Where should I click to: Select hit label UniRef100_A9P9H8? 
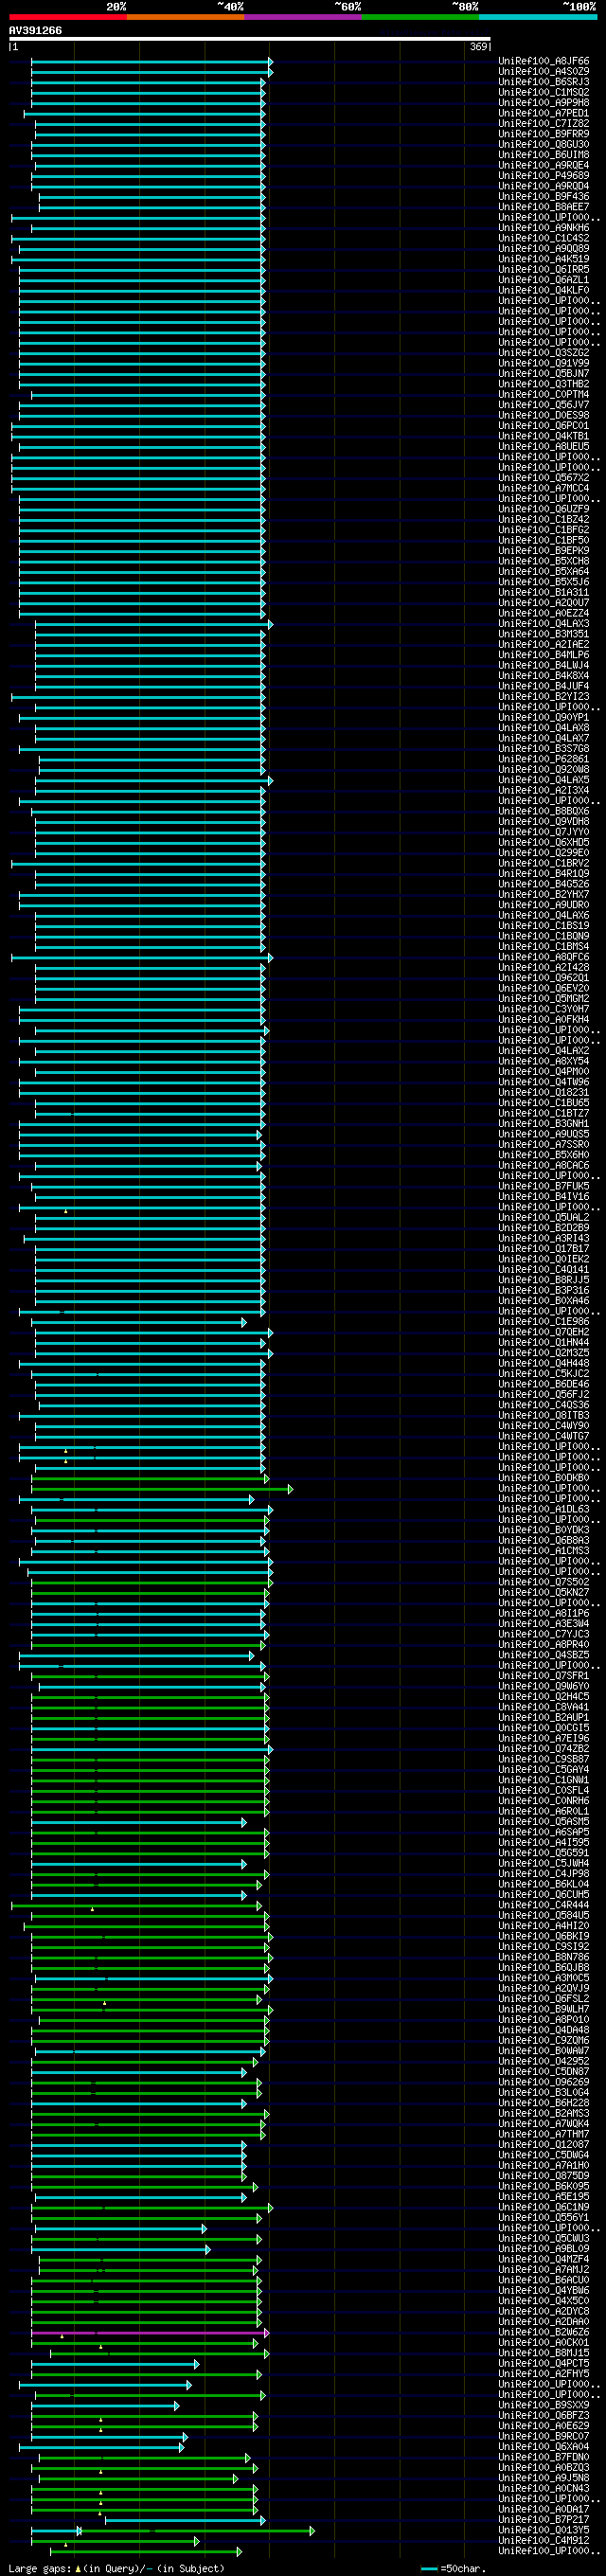click(x=544, y=103)
